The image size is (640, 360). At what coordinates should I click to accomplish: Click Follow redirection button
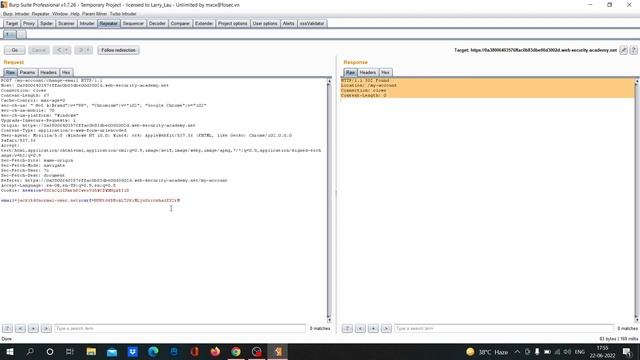(x=118, y=50)
